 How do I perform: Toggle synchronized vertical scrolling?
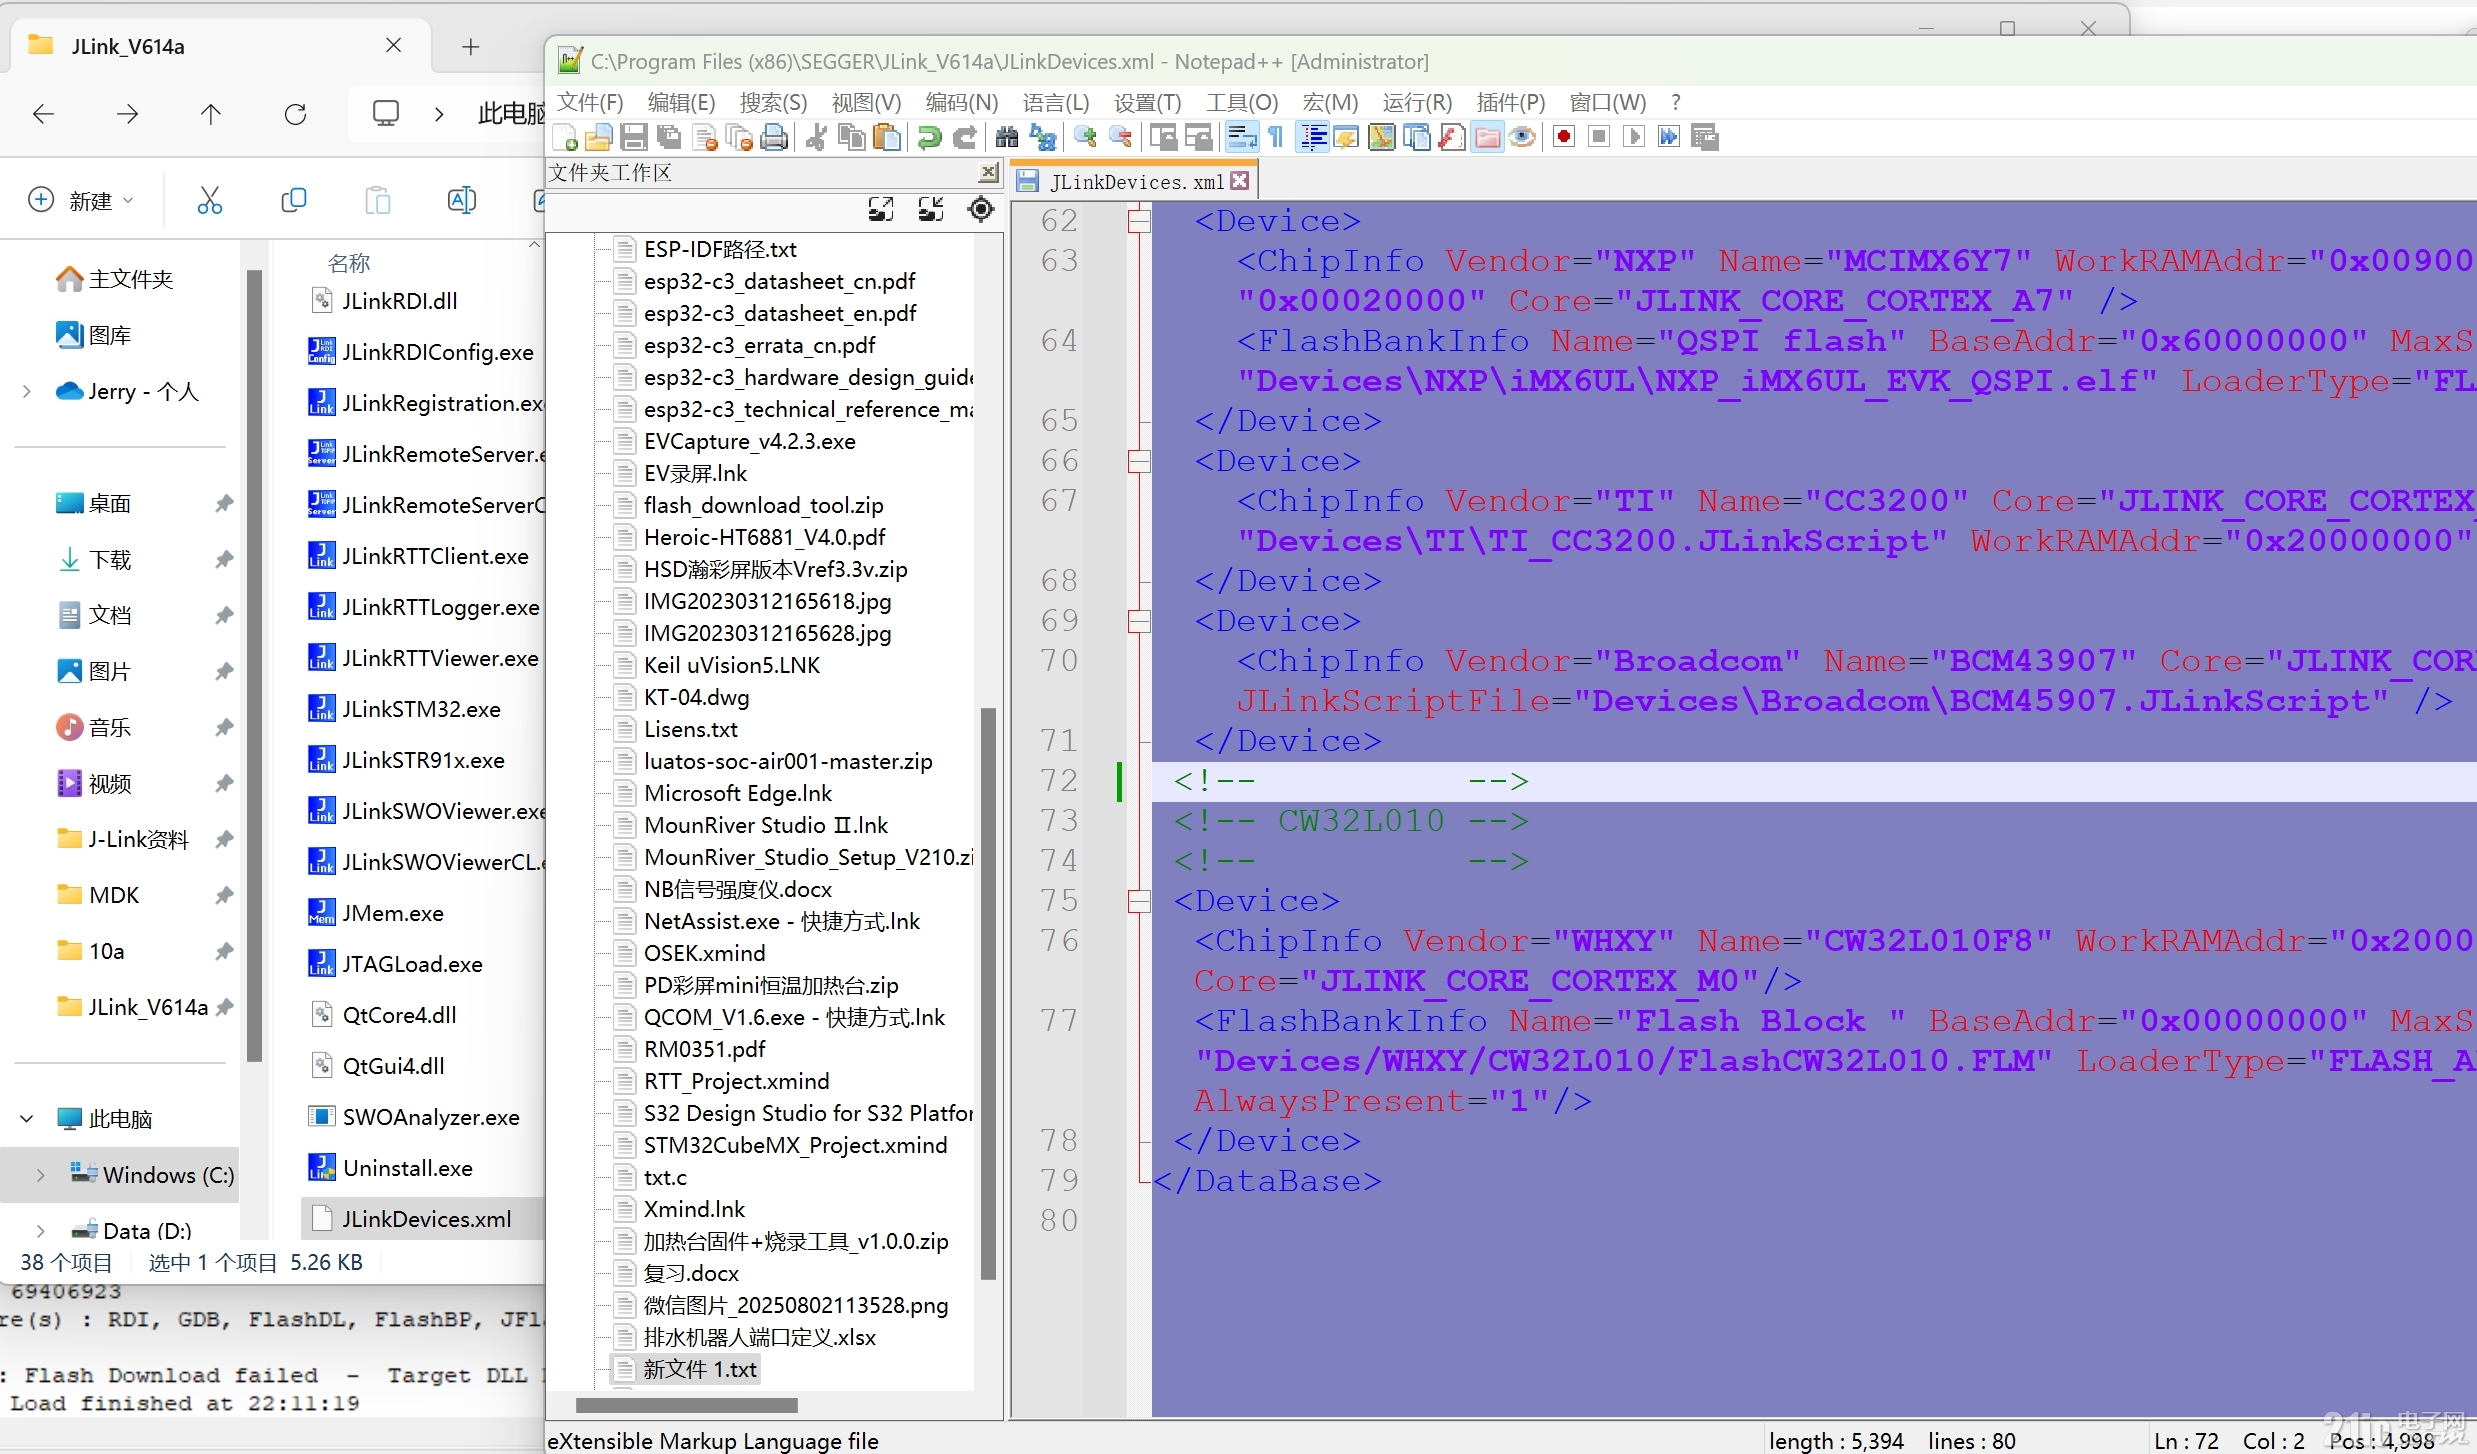coord(1163,137)
